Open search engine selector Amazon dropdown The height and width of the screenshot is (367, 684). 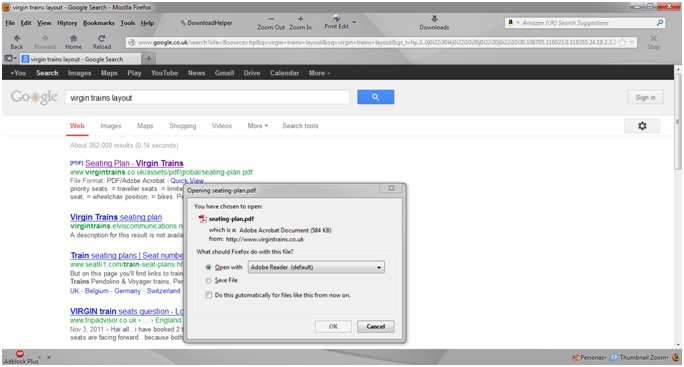pos(513,23)
